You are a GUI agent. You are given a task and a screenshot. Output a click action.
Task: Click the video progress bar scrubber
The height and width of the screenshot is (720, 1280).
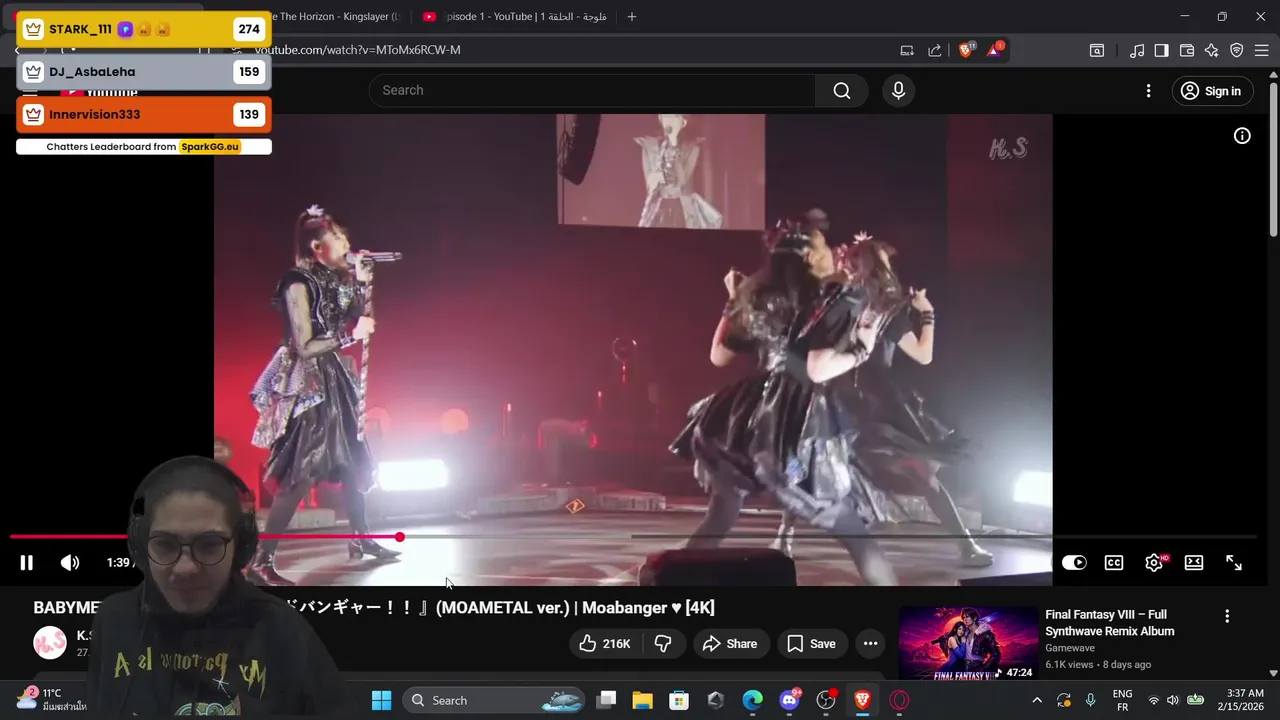[399, 537]
